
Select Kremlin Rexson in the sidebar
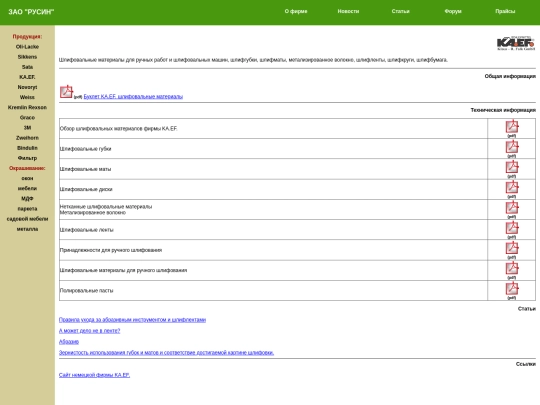pyautogui.click(x=27, y=107)
